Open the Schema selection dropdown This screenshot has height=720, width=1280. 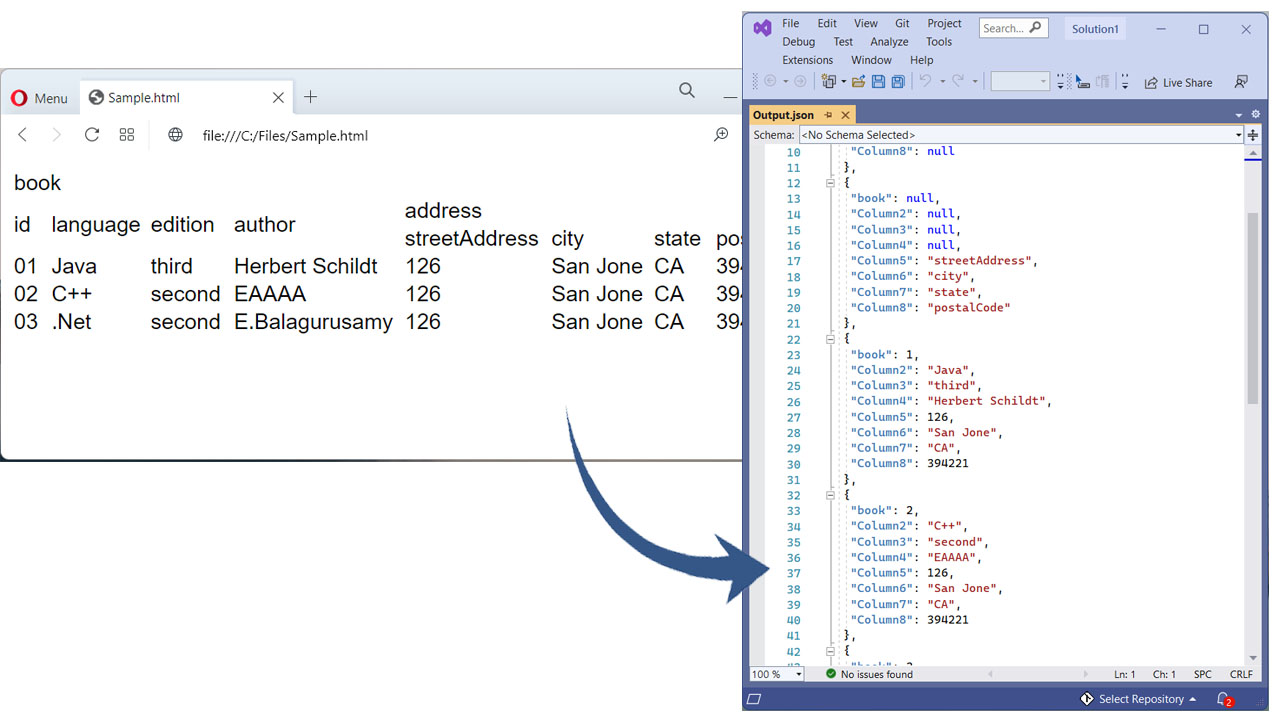[x=1238, y=134]
